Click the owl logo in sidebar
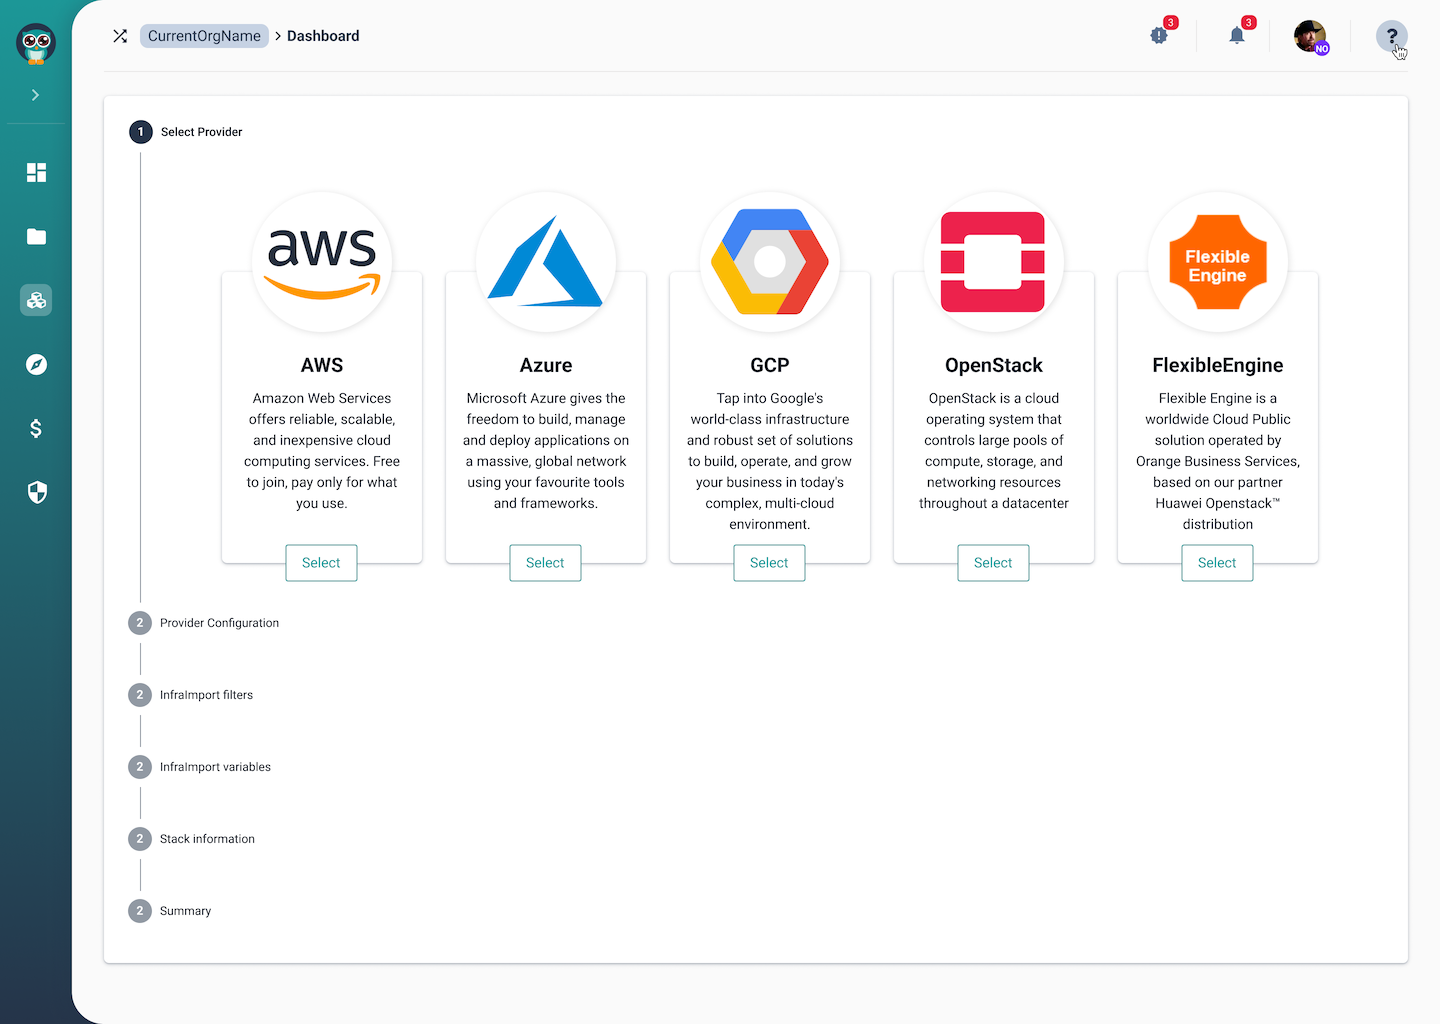 click(x=36, y=44)
